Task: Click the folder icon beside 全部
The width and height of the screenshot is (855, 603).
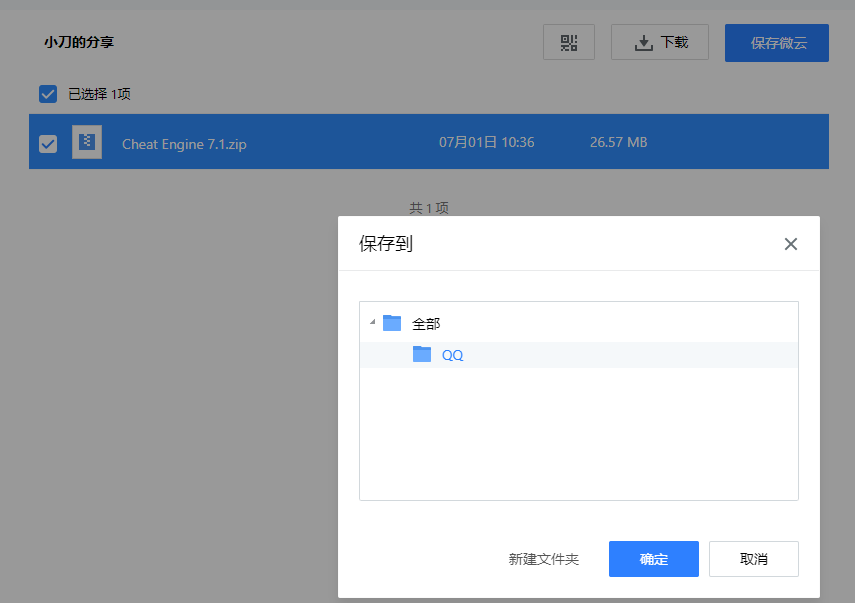Action: 392,323
